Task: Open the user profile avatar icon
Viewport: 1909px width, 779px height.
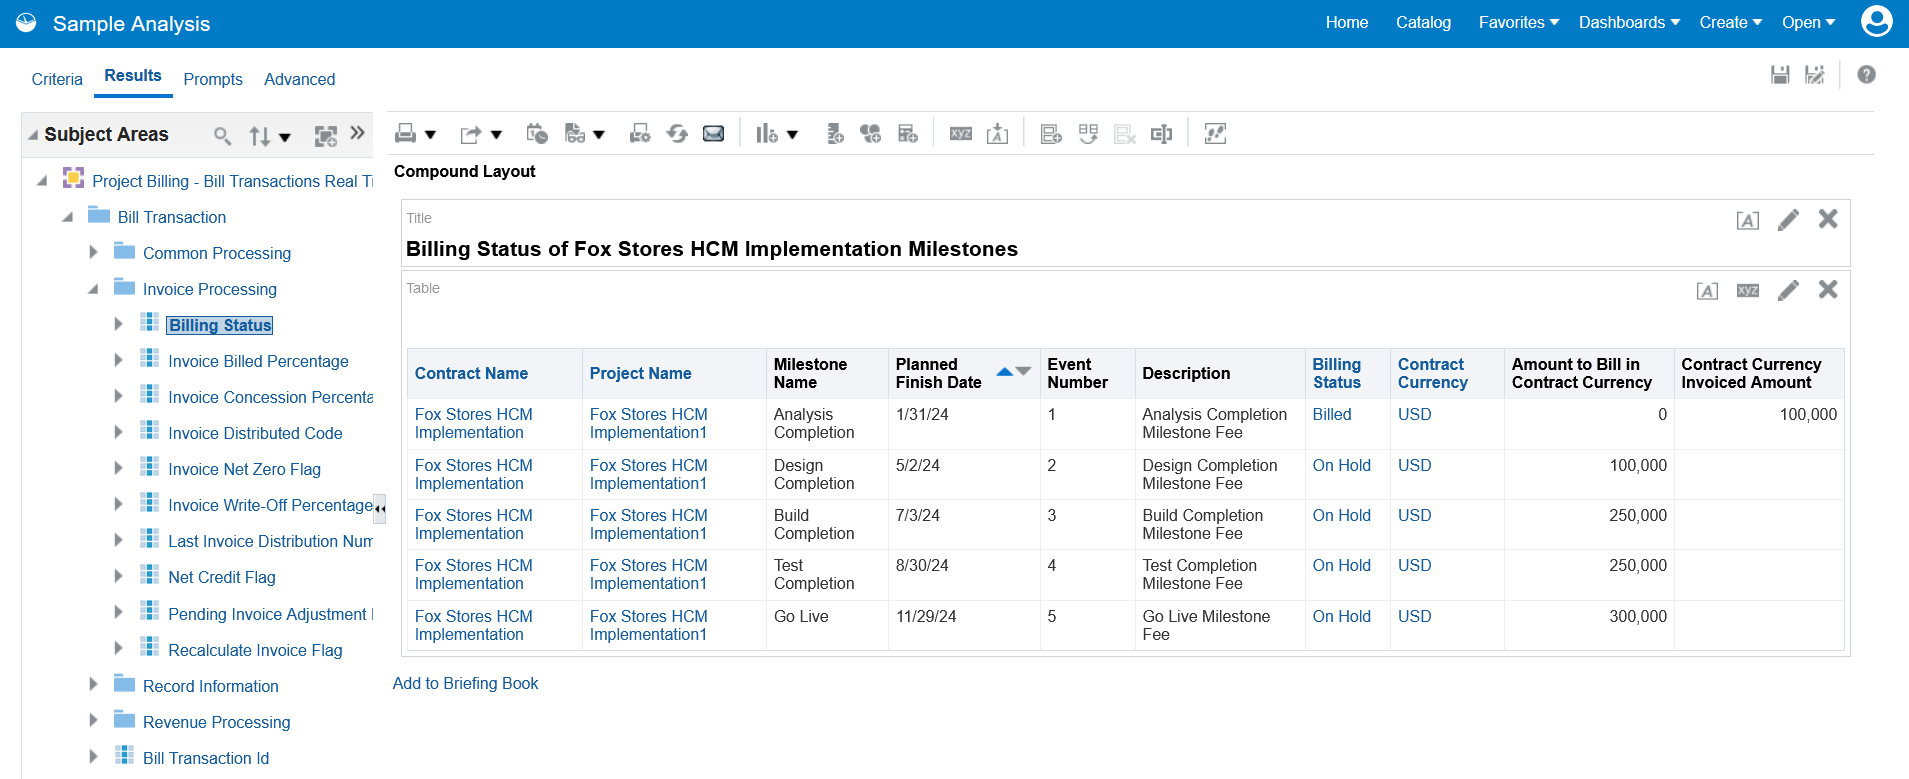Action: 1876,22
